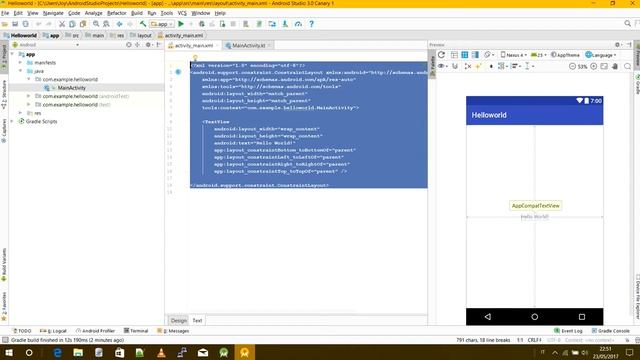
Task: Click the Find magnifier icon in main toolbar
Action: point(96,24)
